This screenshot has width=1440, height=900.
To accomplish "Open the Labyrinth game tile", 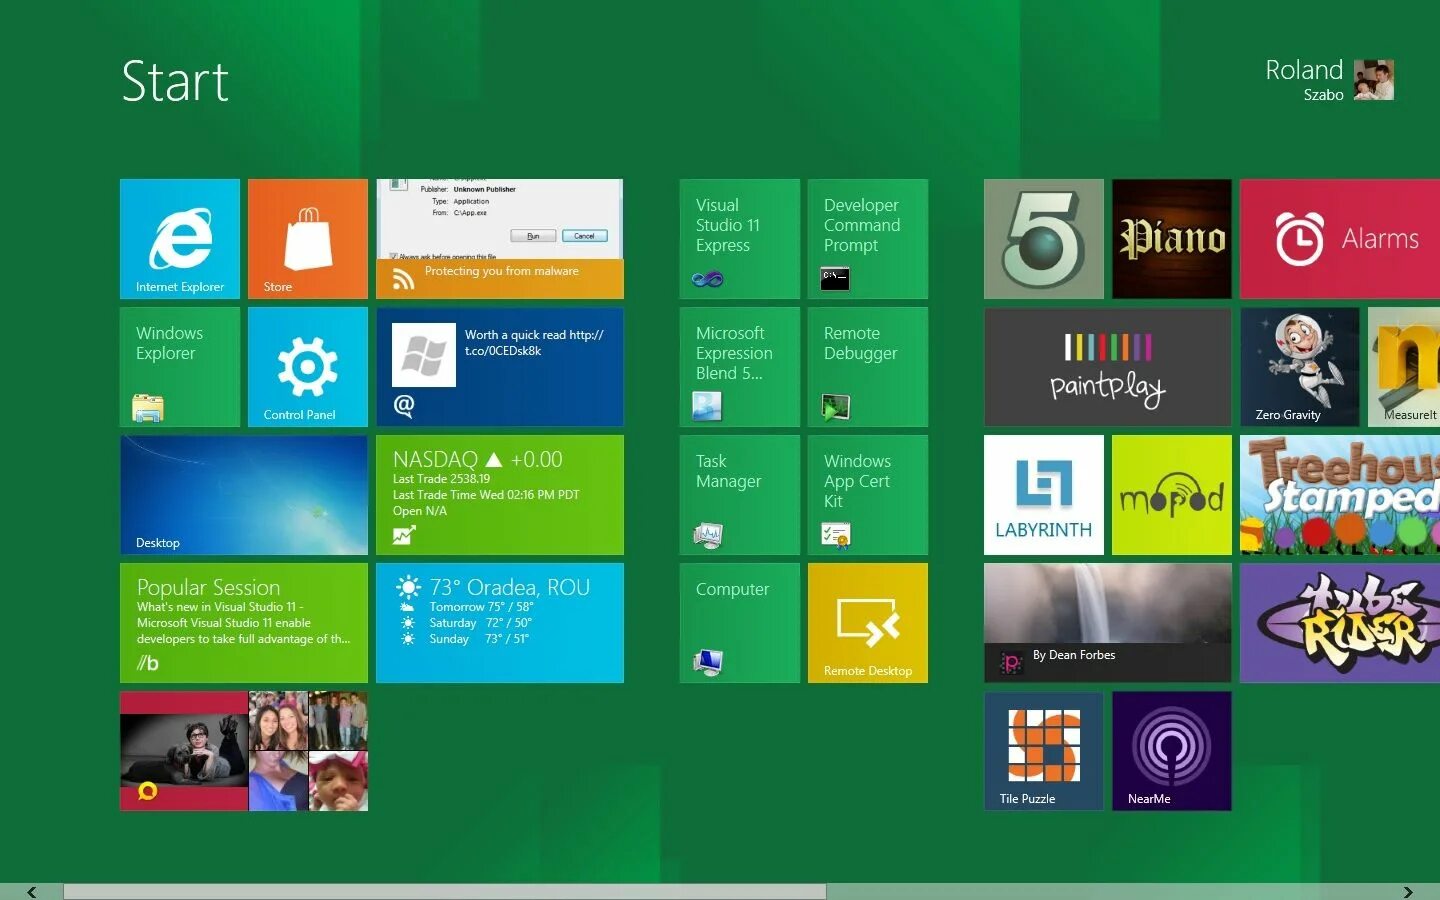I will point(1044,495).
